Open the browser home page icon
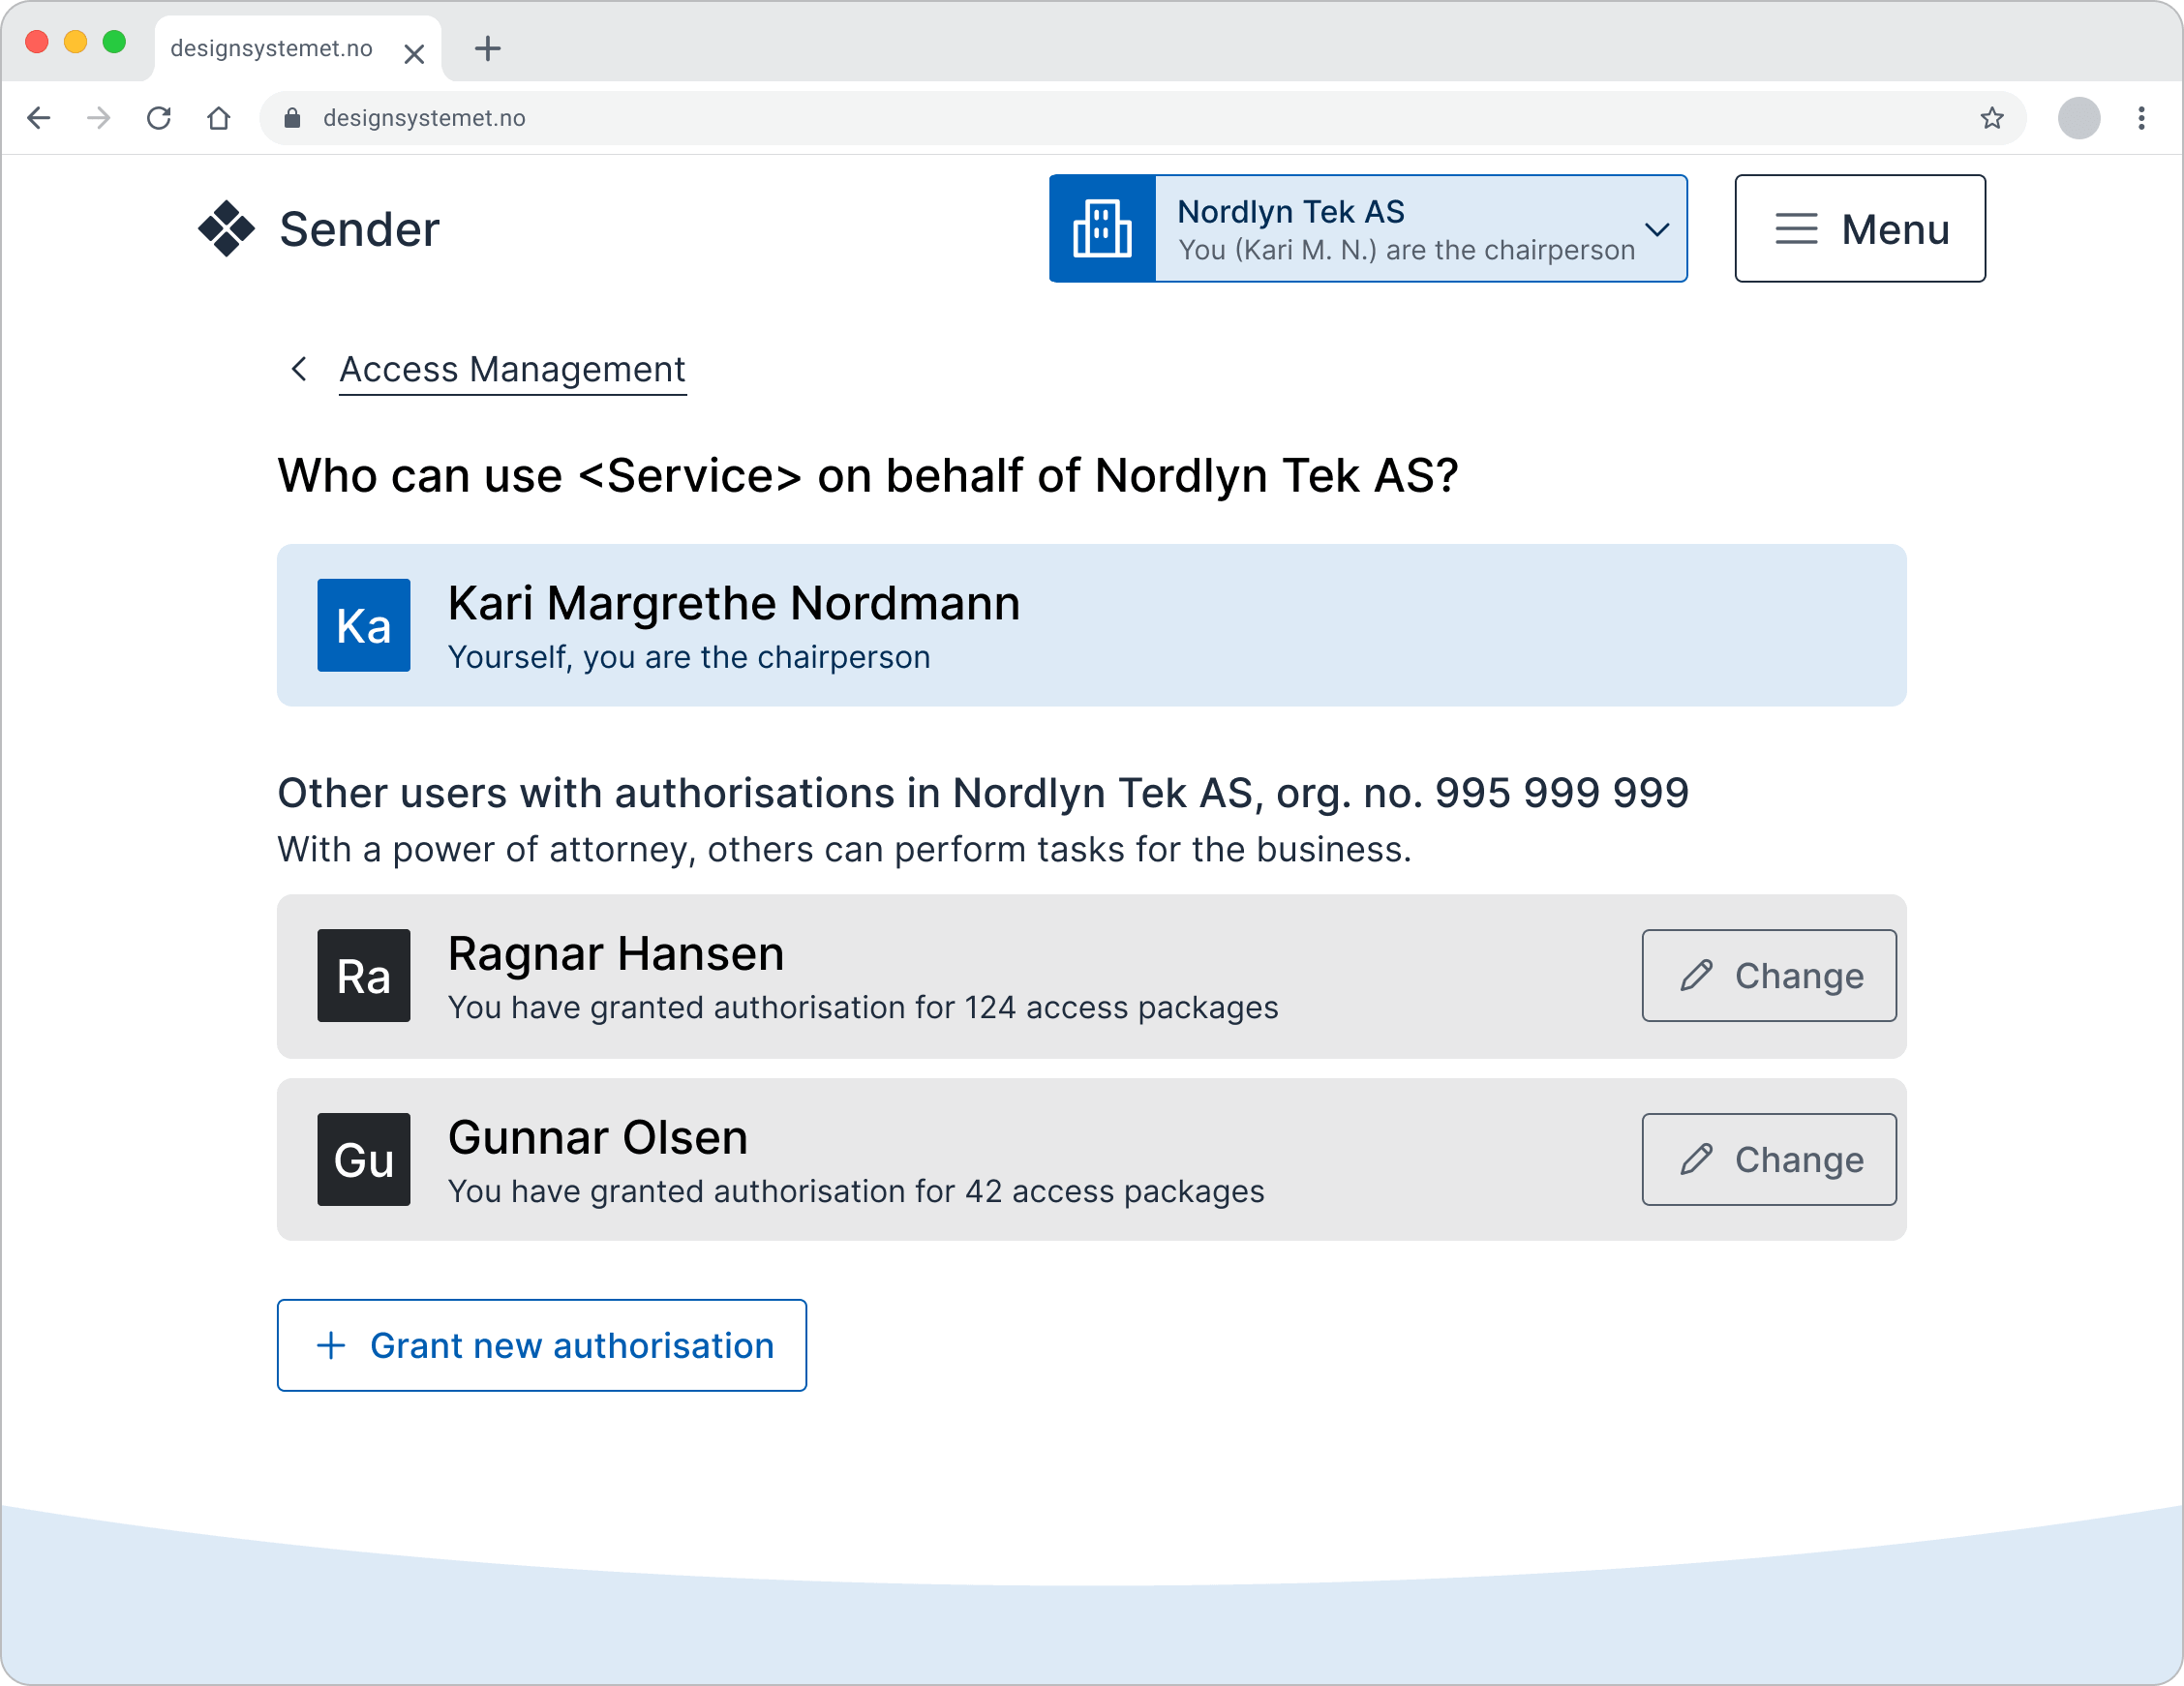Viewport: 2184px width, 1686px height. (219, 118)
